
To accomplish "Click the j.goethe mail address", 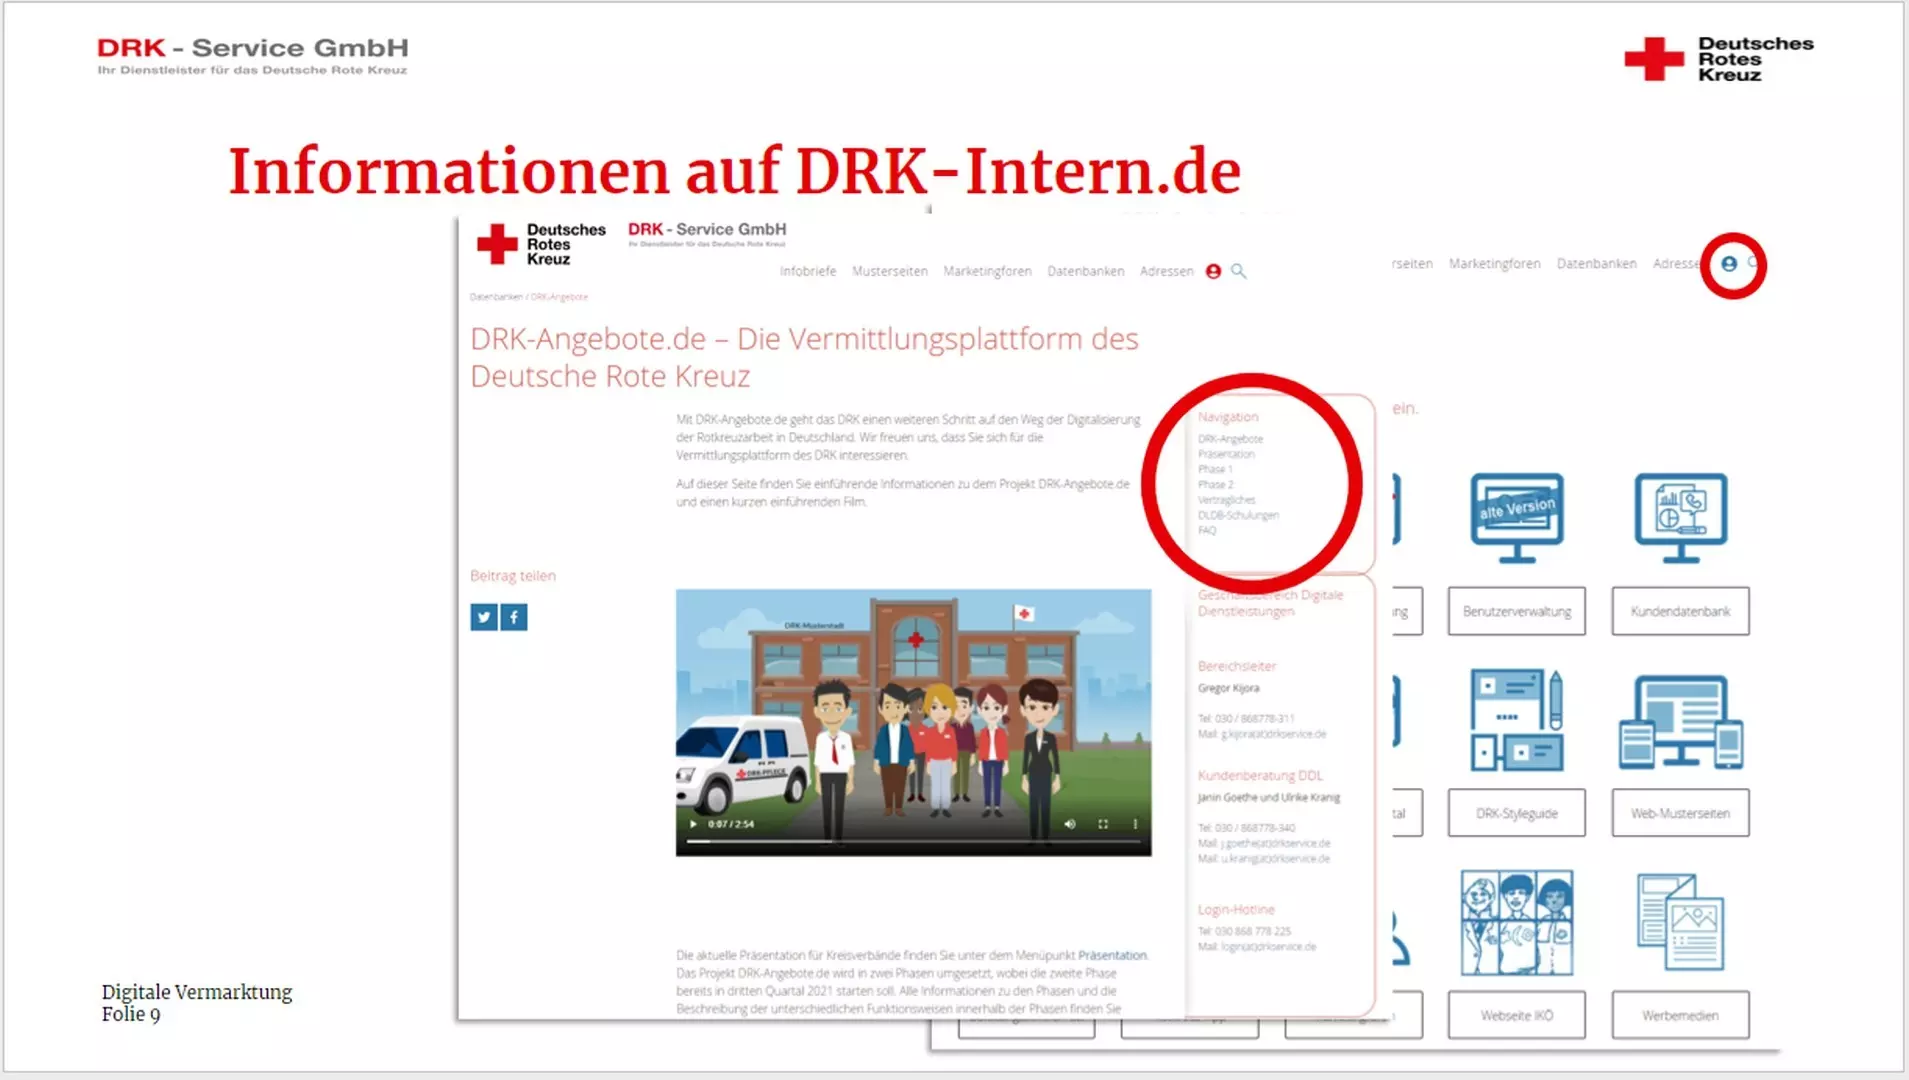I will [1275, 843].
